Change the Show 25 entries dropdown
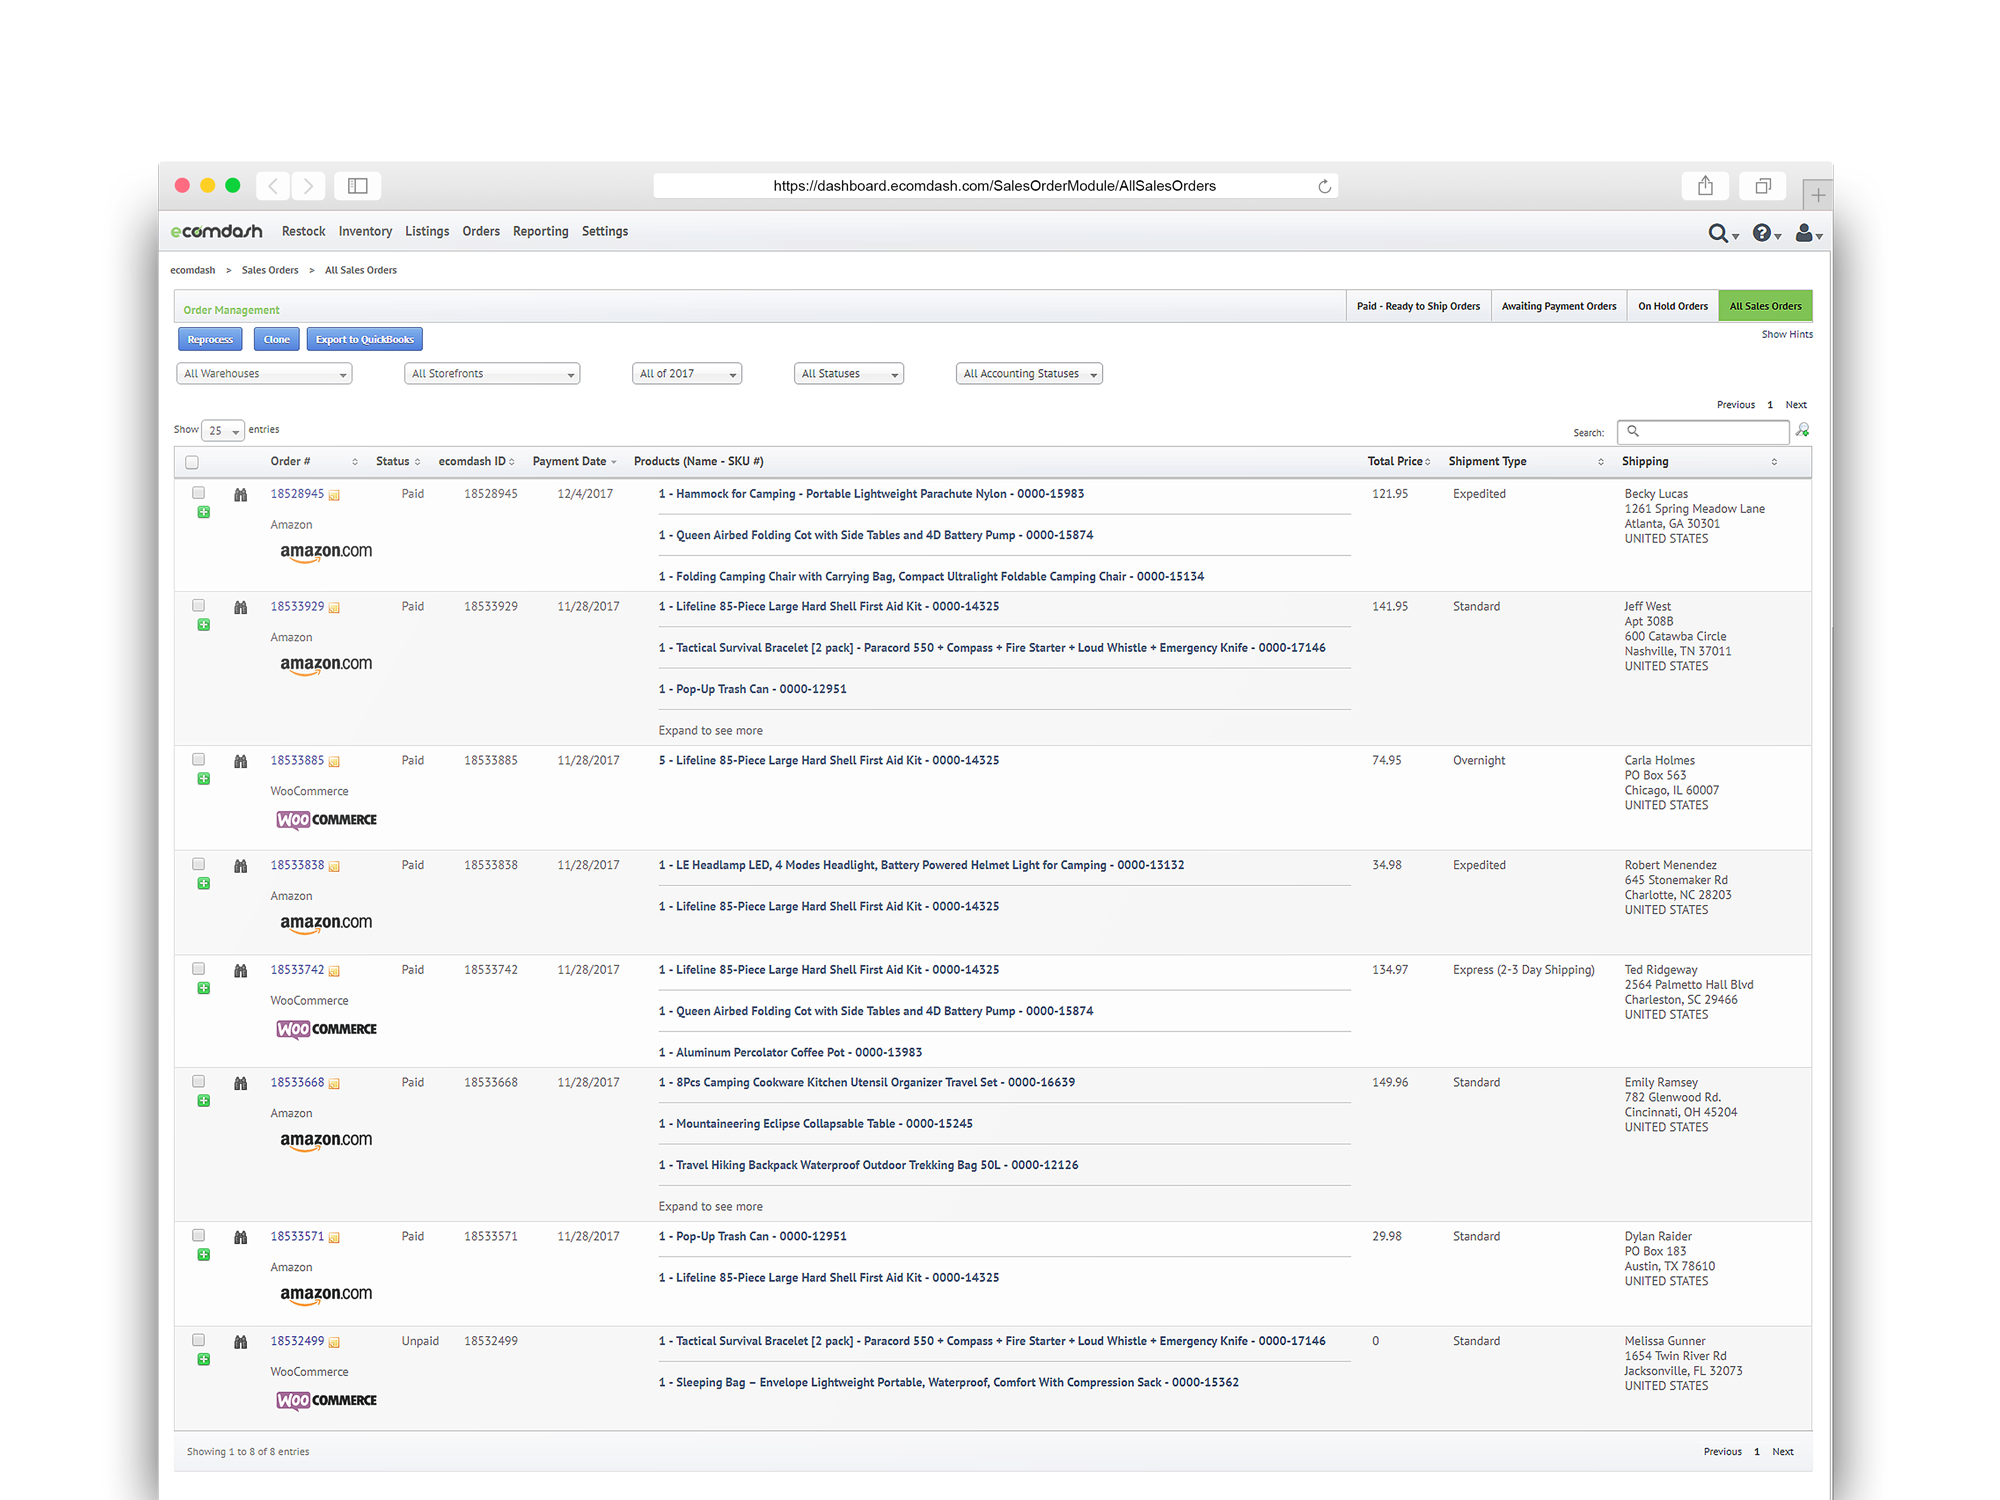This screenshot has width=2000, height=1500. coord(223,431)
